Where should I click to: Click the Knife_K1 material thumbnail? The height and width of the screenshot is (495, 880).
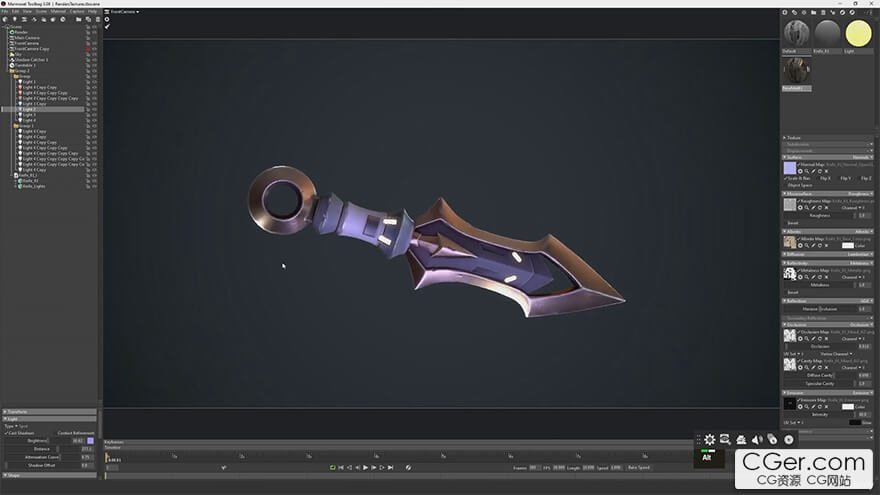point(827,33)
